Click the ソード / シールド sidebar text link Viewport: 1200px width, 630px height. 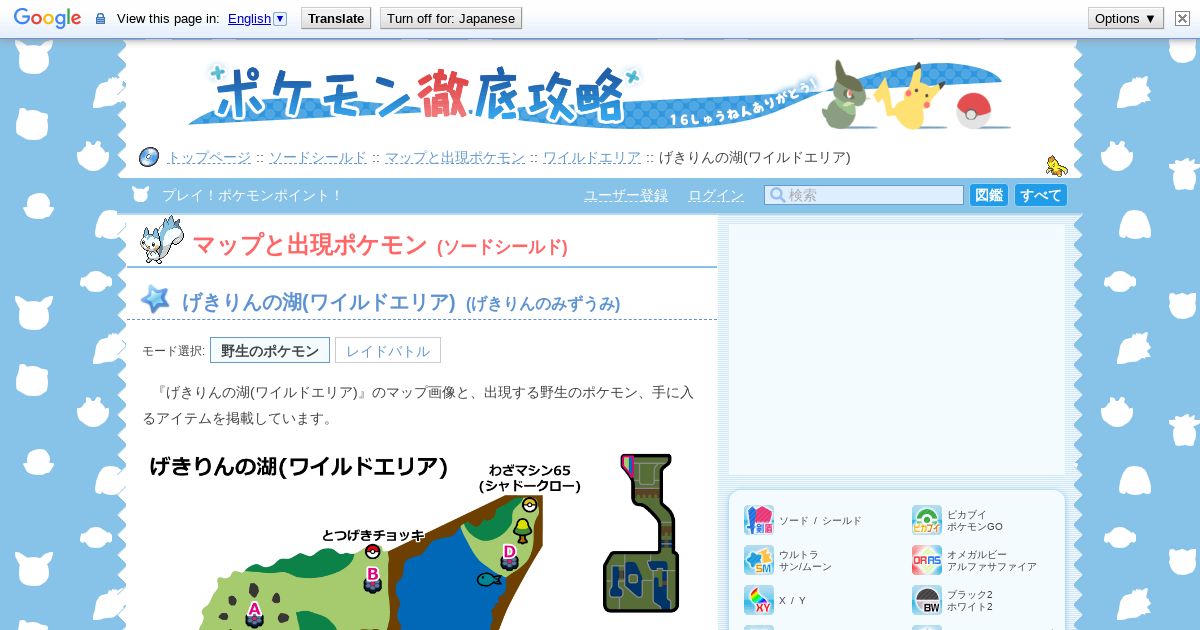(x=820, y=521)
